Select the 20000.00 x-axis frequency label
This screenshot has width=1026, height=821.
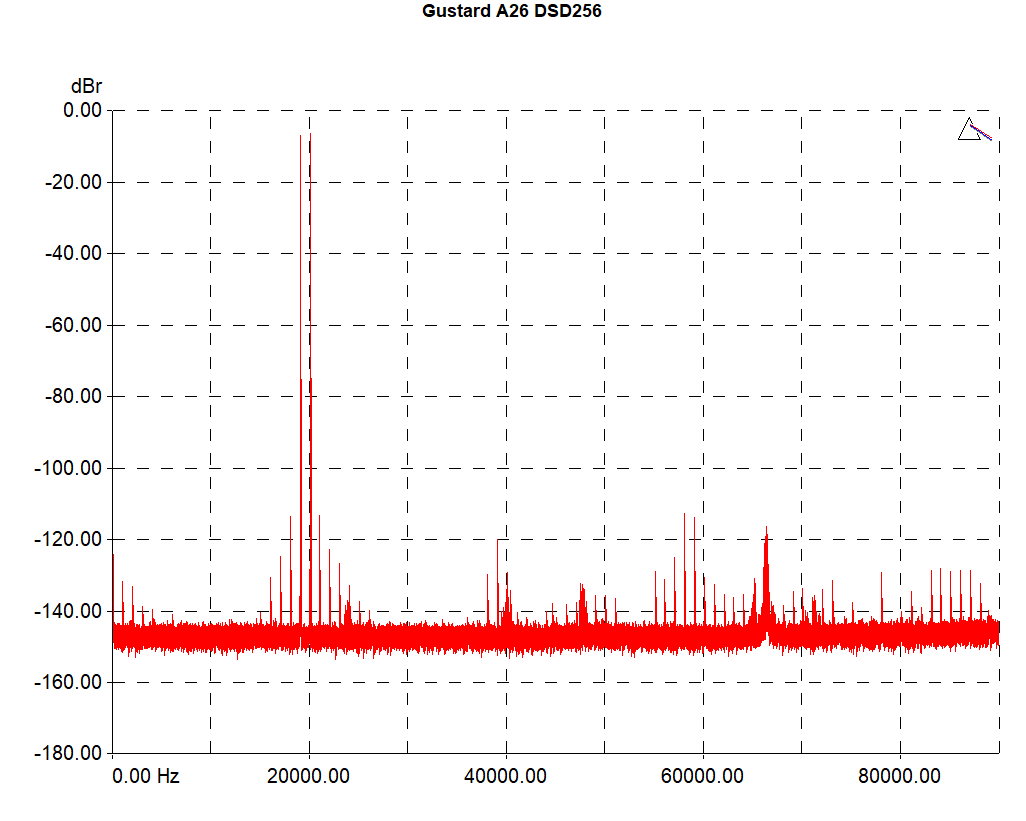point(309,776)
